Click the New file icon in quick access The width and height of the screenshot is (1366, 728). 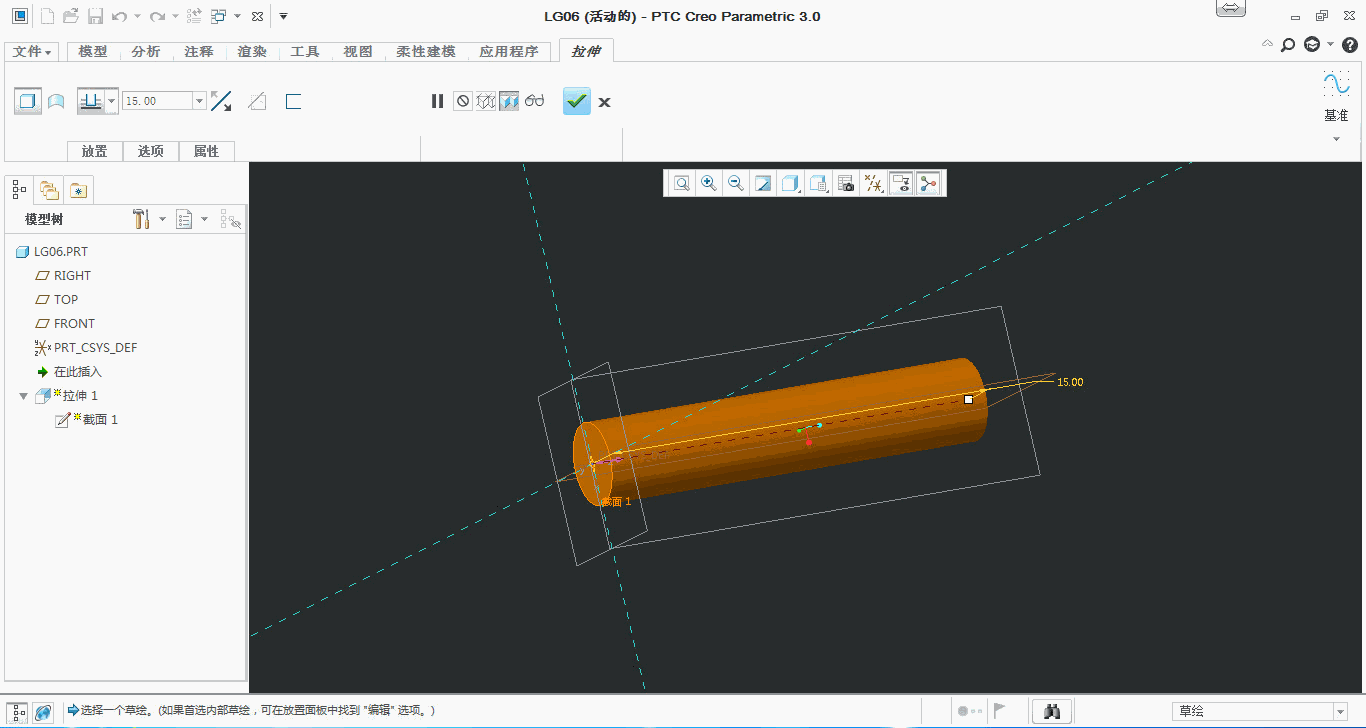pos(46,16)
